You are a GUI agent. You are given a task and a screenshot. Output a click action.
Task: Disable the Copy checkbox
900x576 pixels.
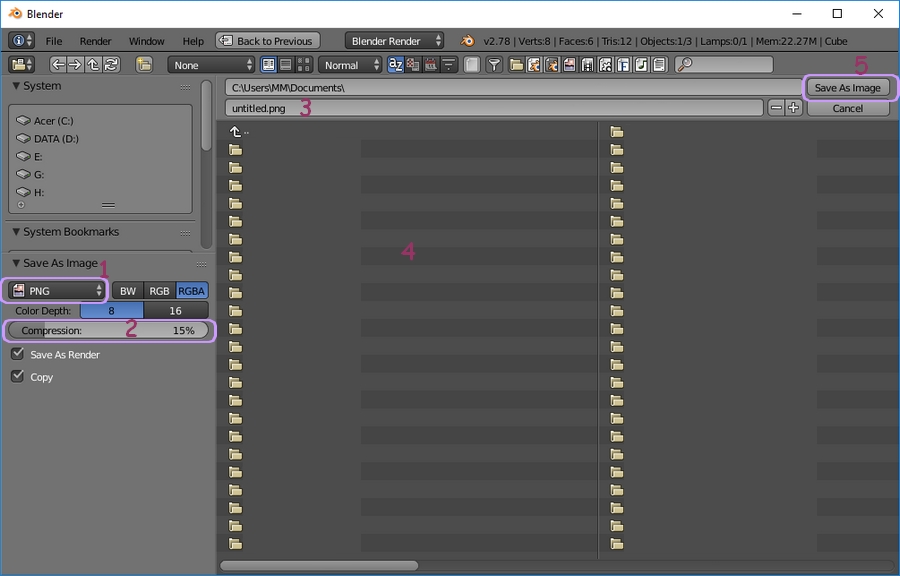pyautogui.click(x=18, y=377)
